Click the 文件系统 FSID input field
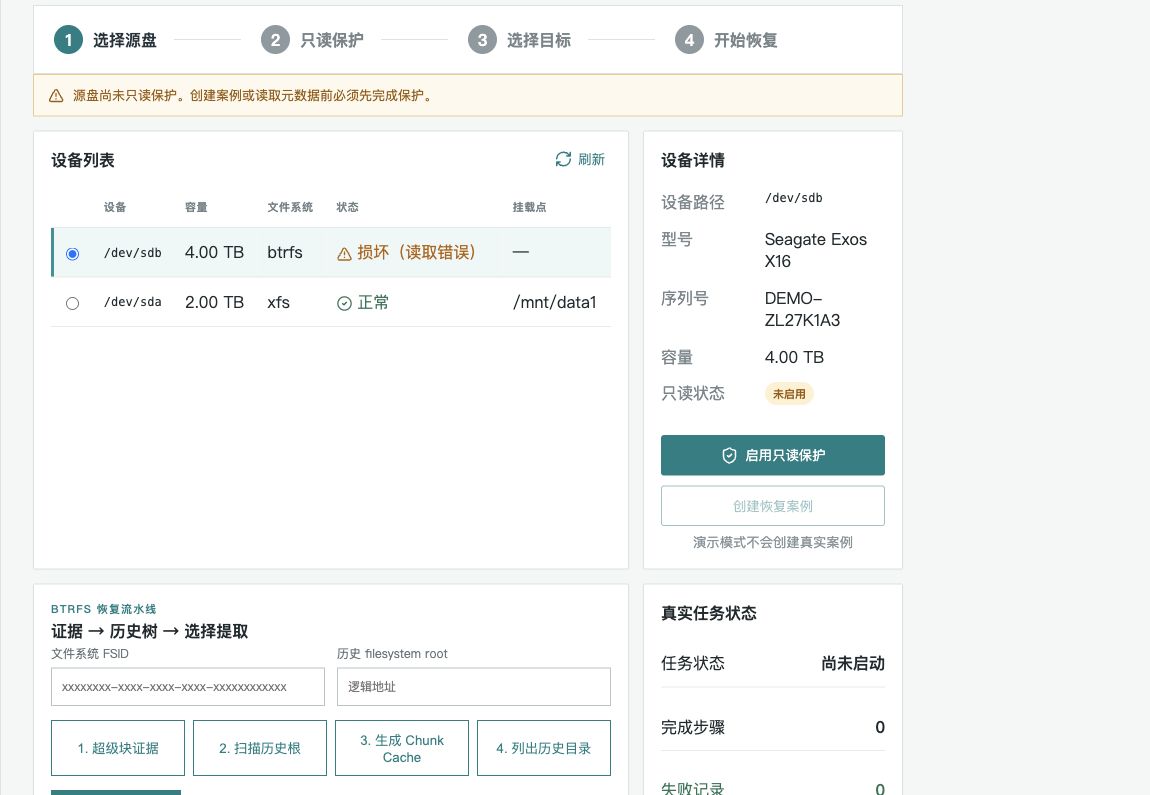Viewport: 1150px width, 795px height. pos(188,686)
